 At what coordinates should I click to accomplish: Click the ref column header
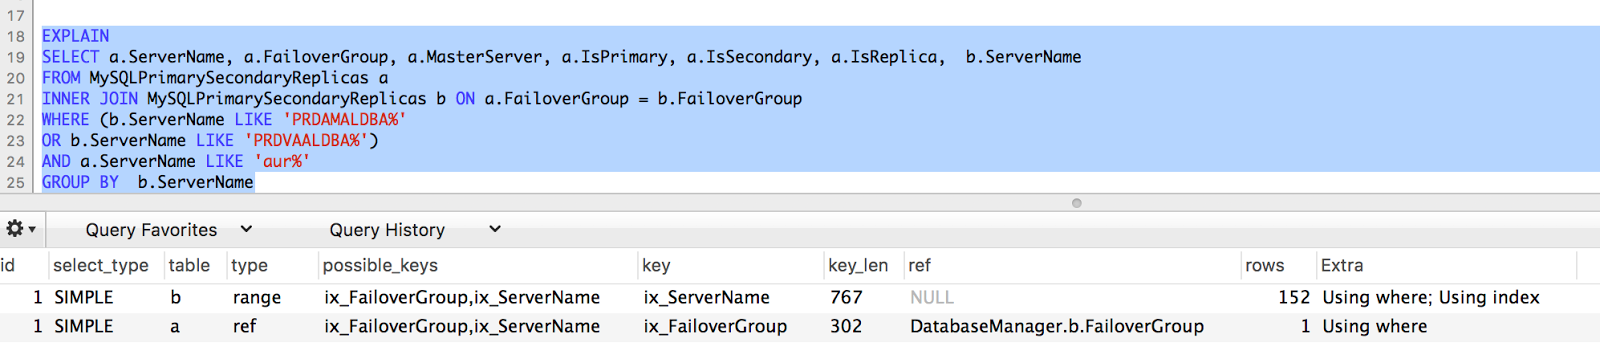pyautogui.click(x=919, y=265)
